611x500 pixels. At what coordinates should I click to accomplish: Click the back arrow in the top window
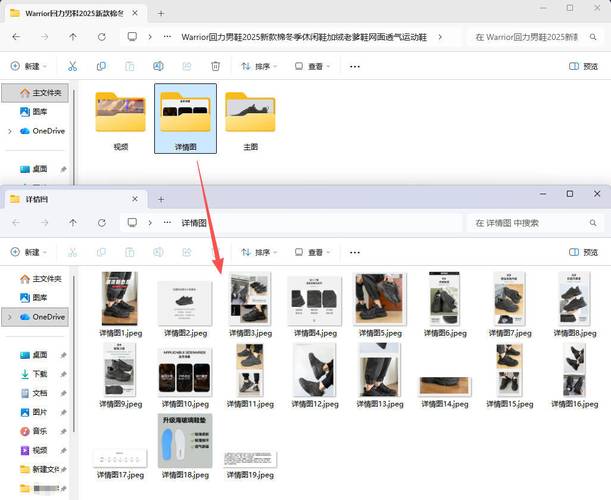pos(16,36)
